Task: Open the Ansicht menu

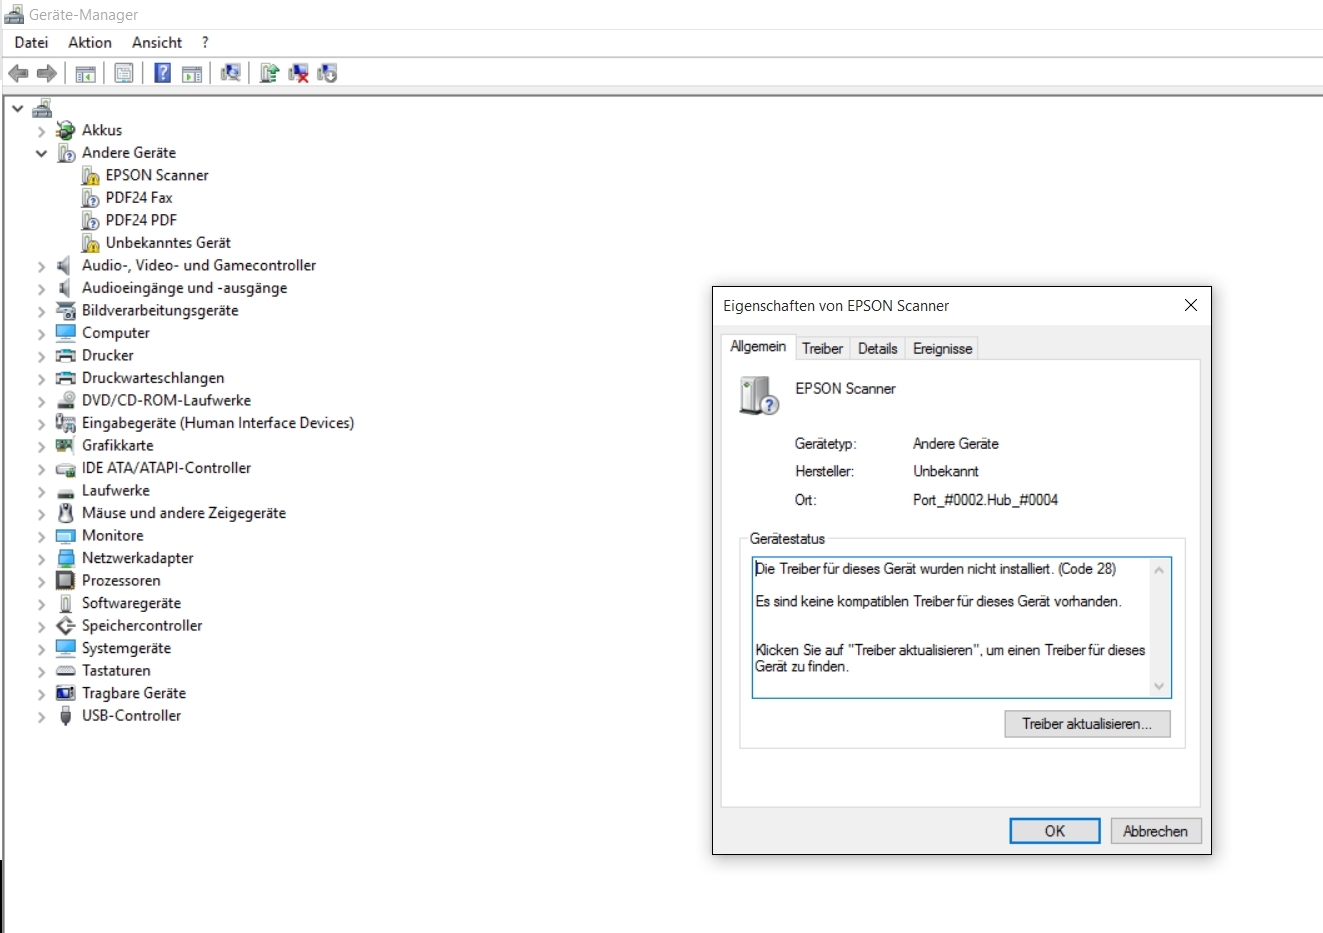Action: pos(157,42)
